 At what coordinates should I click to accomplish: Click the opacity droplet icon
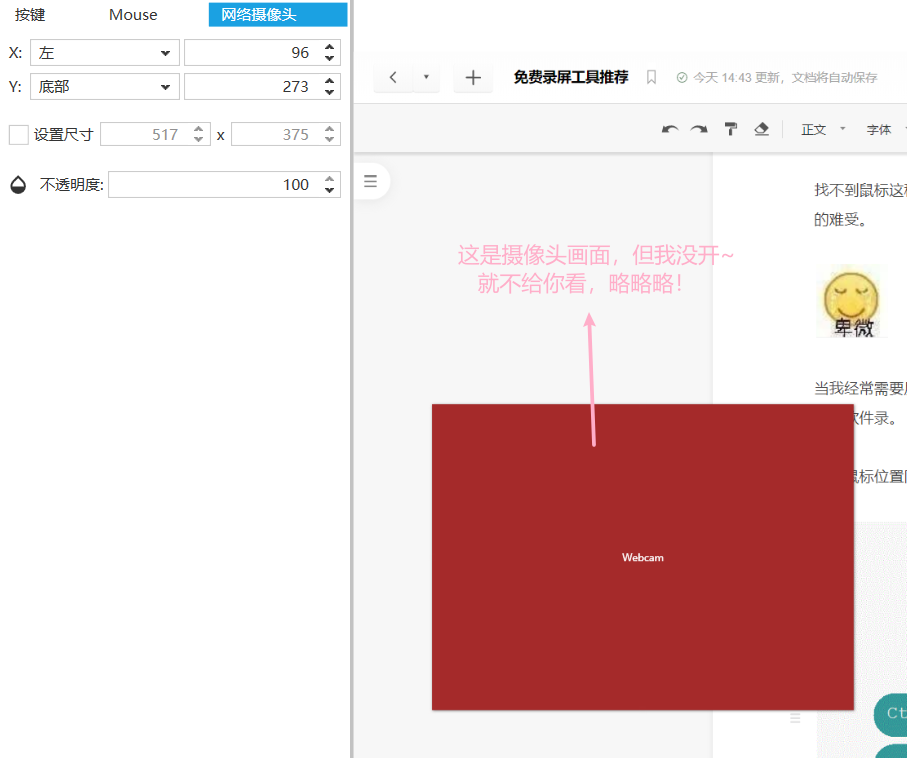tap(18, 185)
